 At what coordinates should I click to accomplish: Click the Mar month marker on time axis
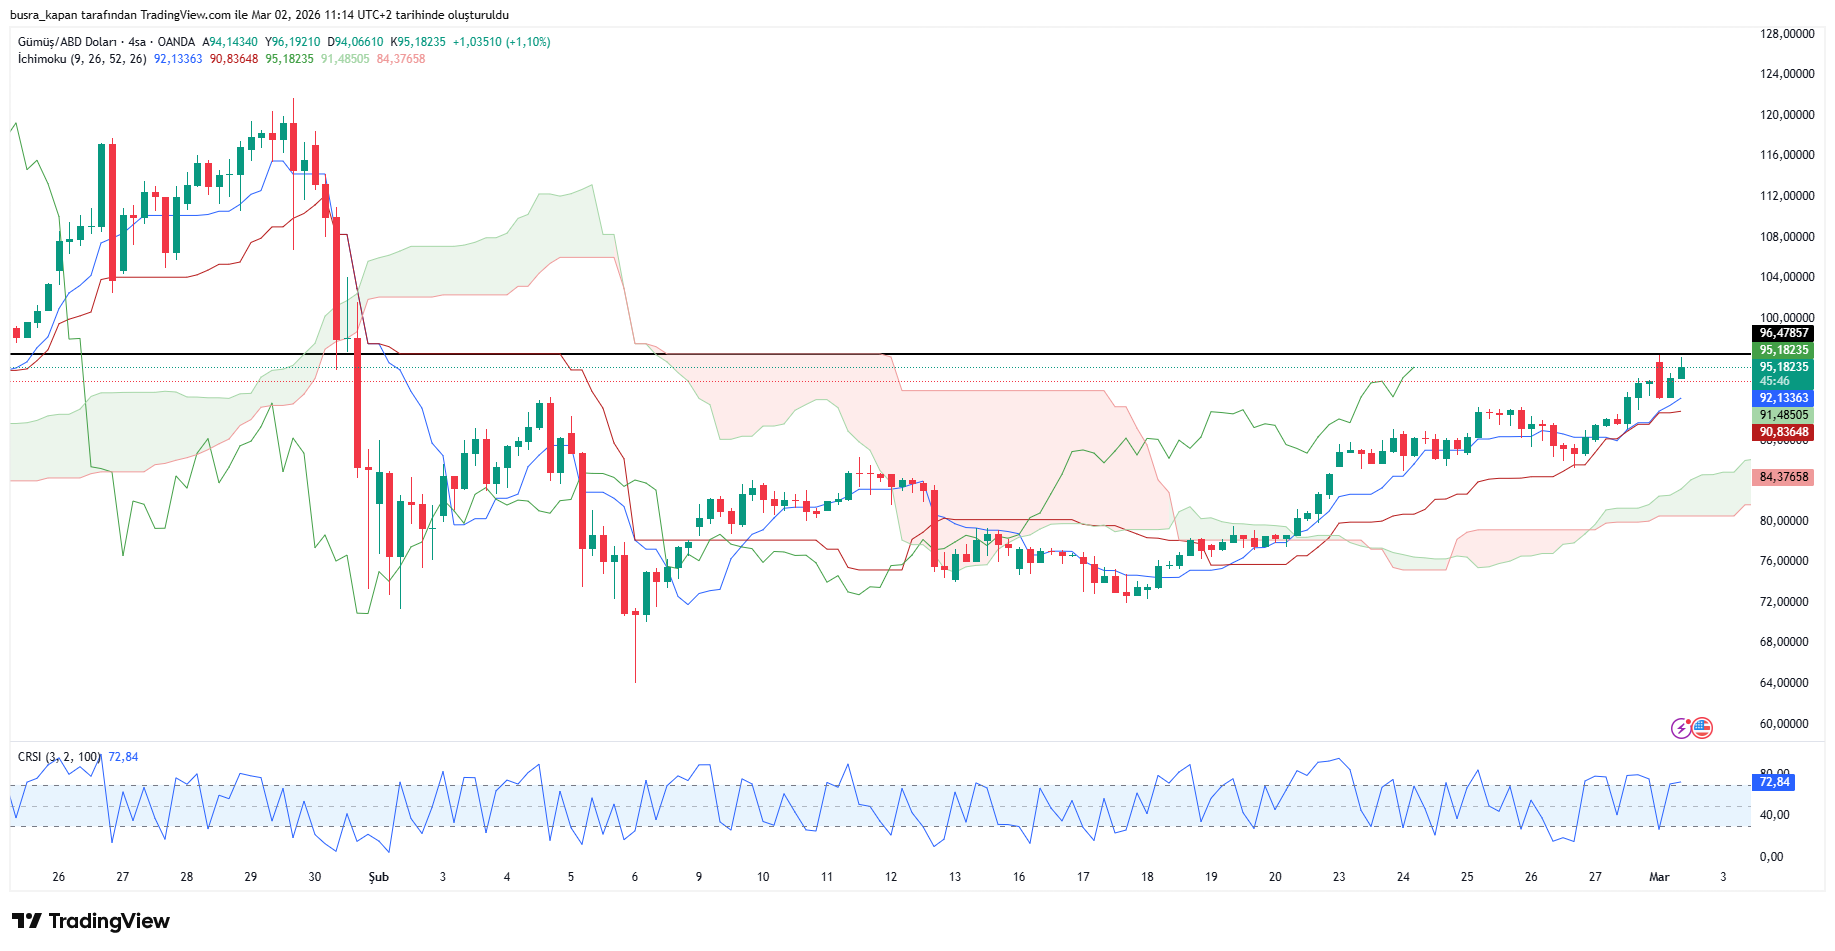[x=1659, y=877]
